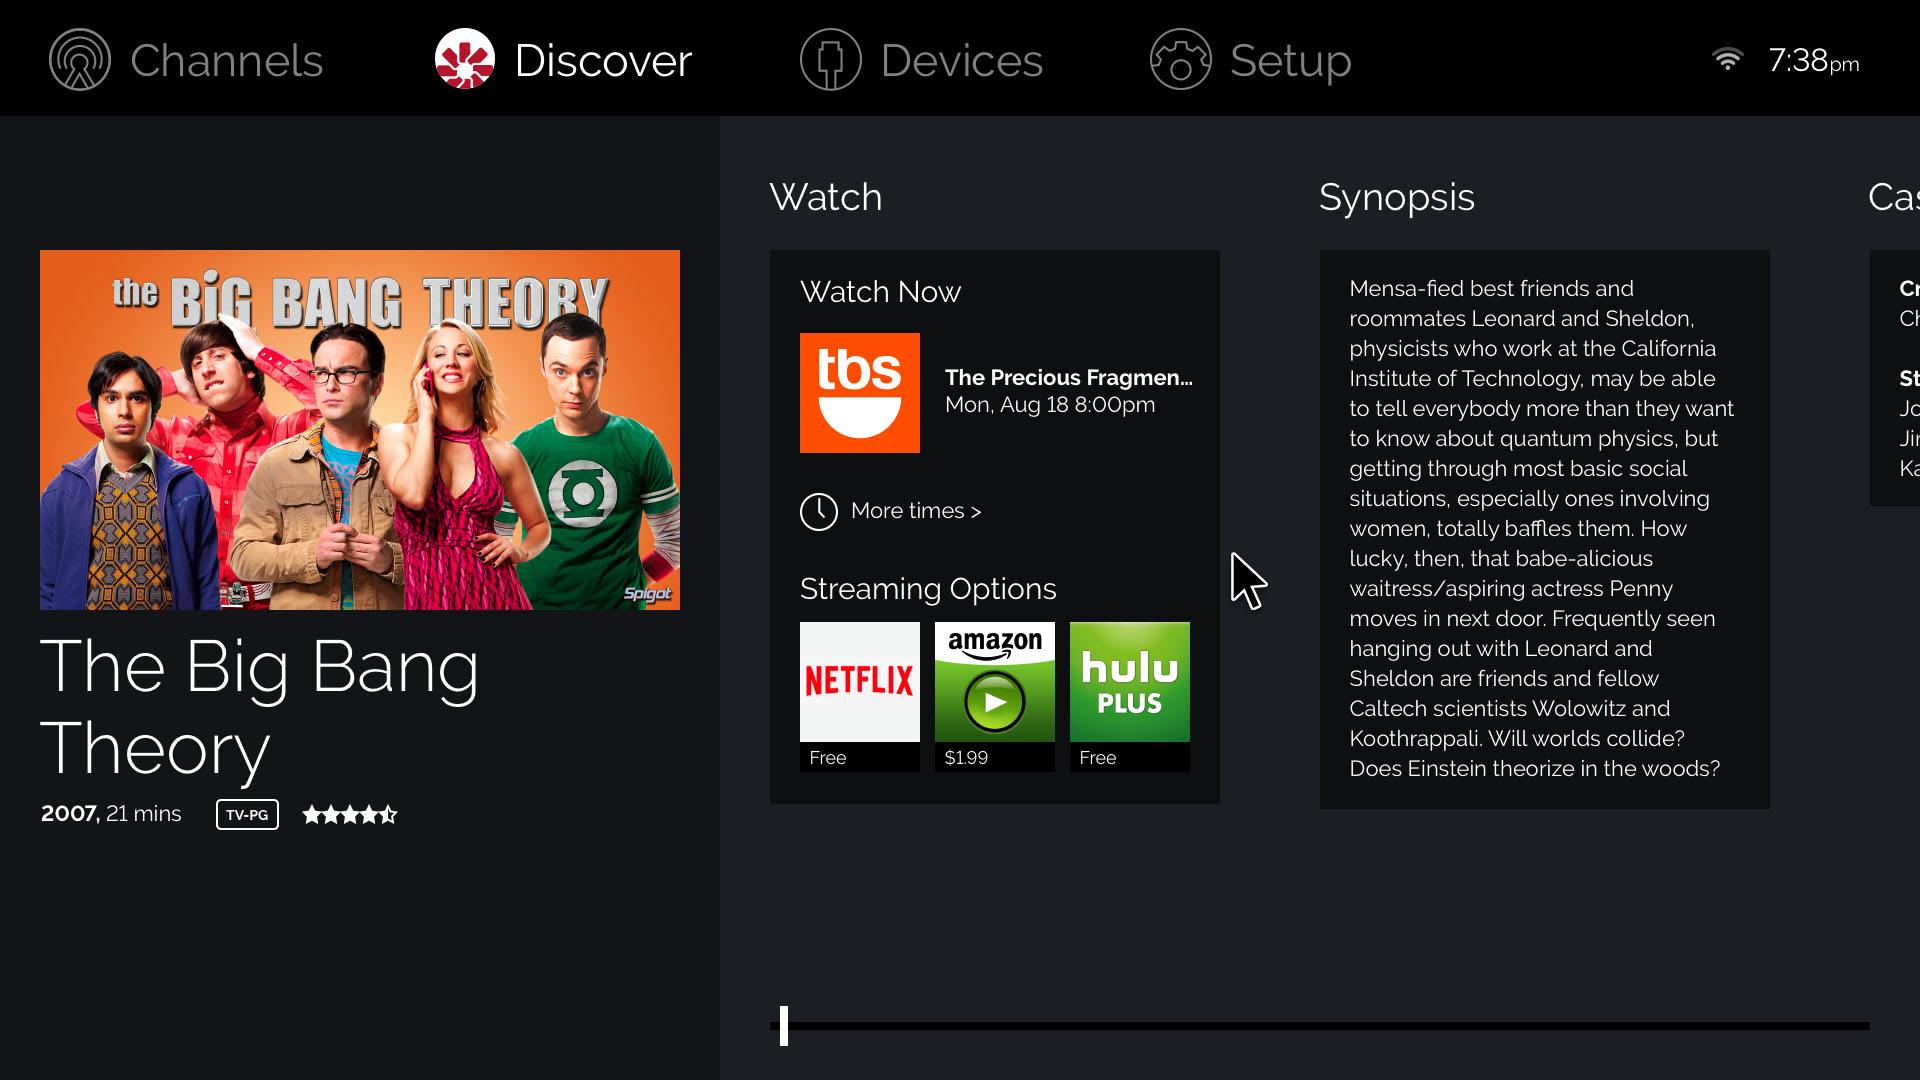Click The Big Bang Theory poster image
This screenshot has height=1080, width=1920.
pyautogui.click(x=360, y=430)
